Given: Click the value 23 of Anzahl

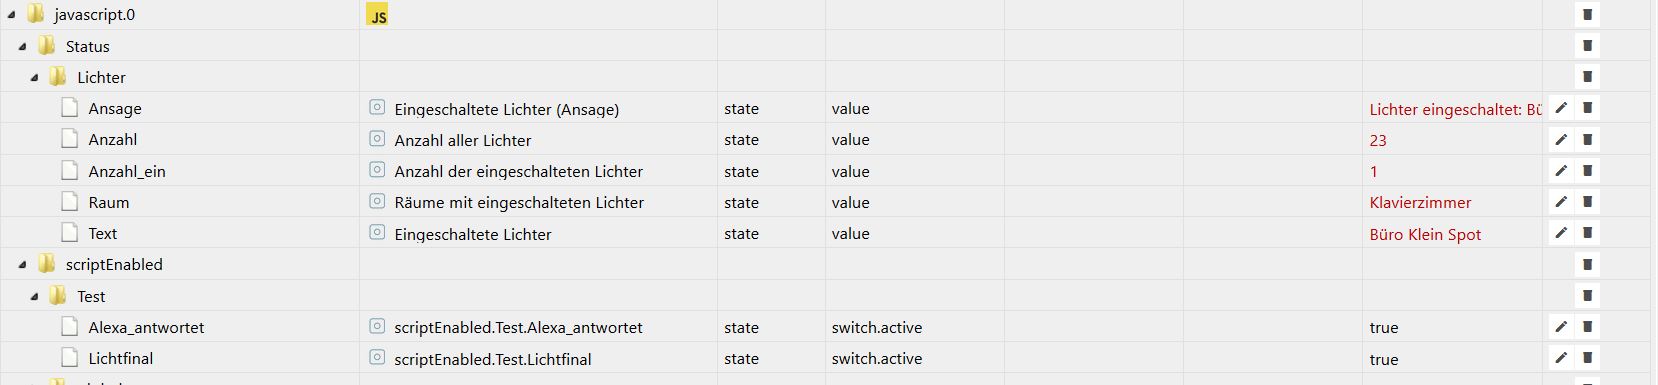Looking at the screenshot, I should point(1378,140).
